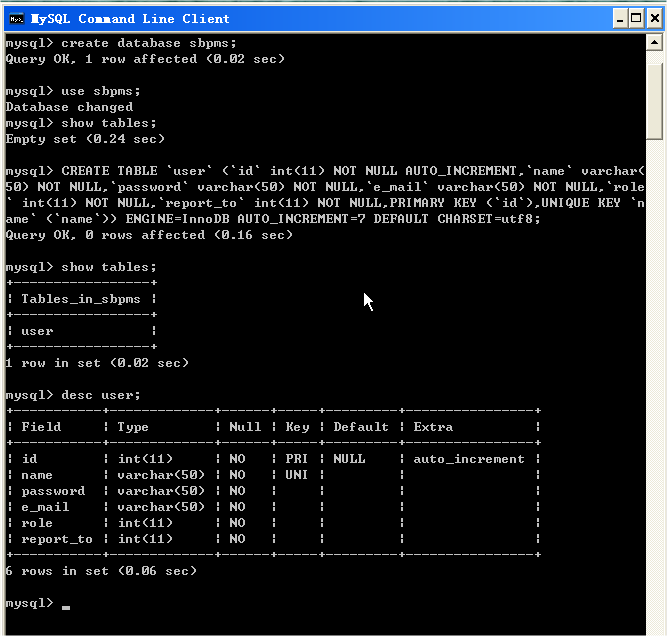Click '6 rows in set (0.06 sec)'

tap(101, 571)
